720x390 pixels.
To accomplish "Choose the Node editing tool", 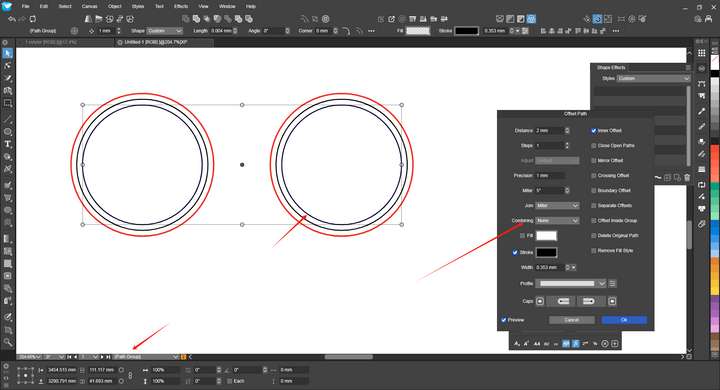I will 7,66.
